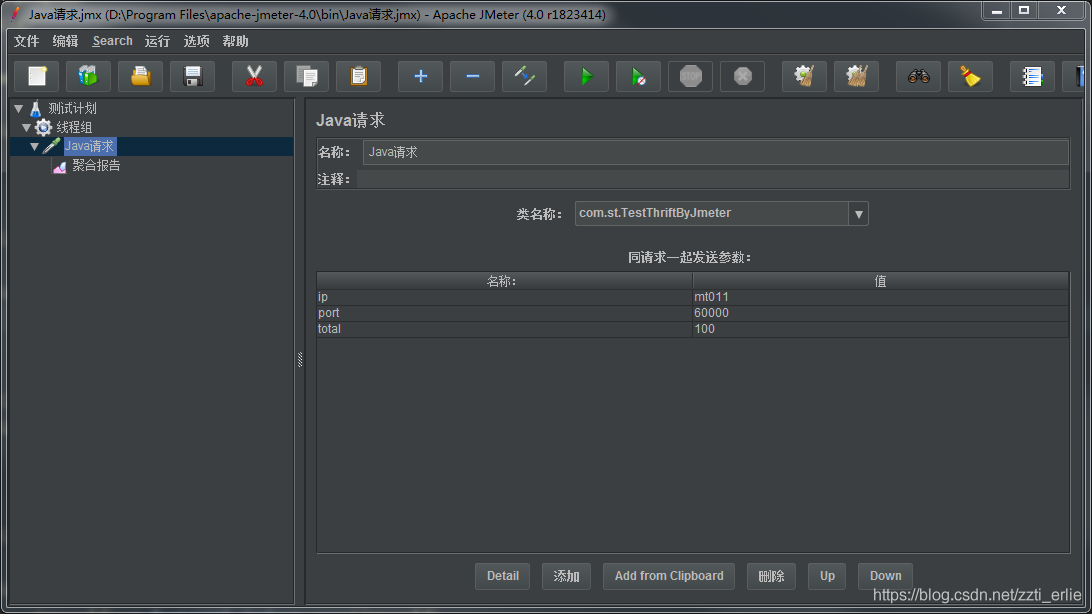1092x614 pixels.
Task: Open the 类名称 class name dropdown
Action: tap(858, 213)
